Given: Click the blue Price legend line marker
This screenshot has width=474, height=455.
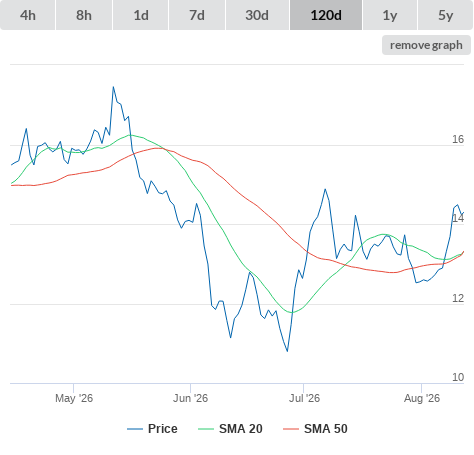Looking at the screenshot, I should pyautogui.click(x=135, y=429).
